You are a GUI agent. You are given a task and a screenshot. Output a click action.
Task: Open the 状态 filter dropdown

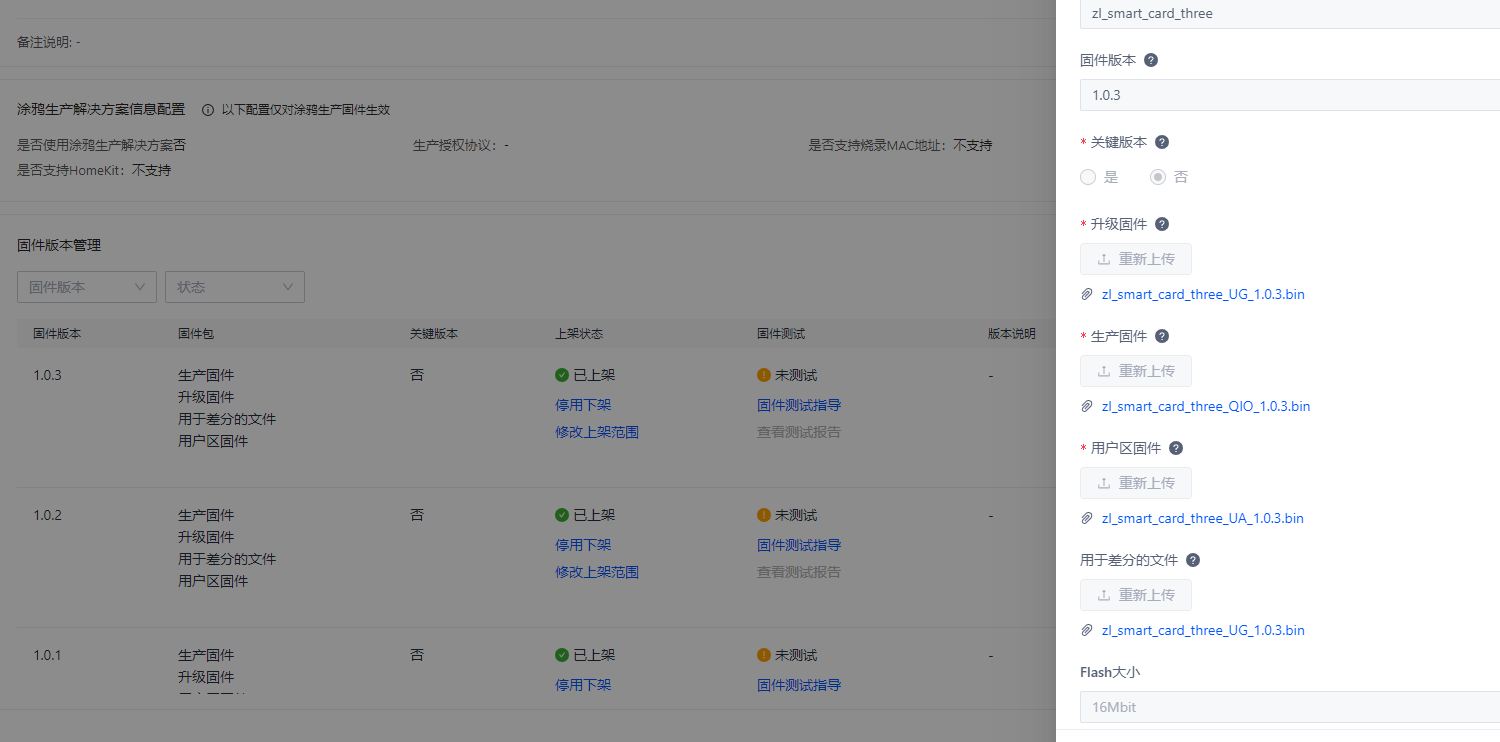(x=235, y=287)
